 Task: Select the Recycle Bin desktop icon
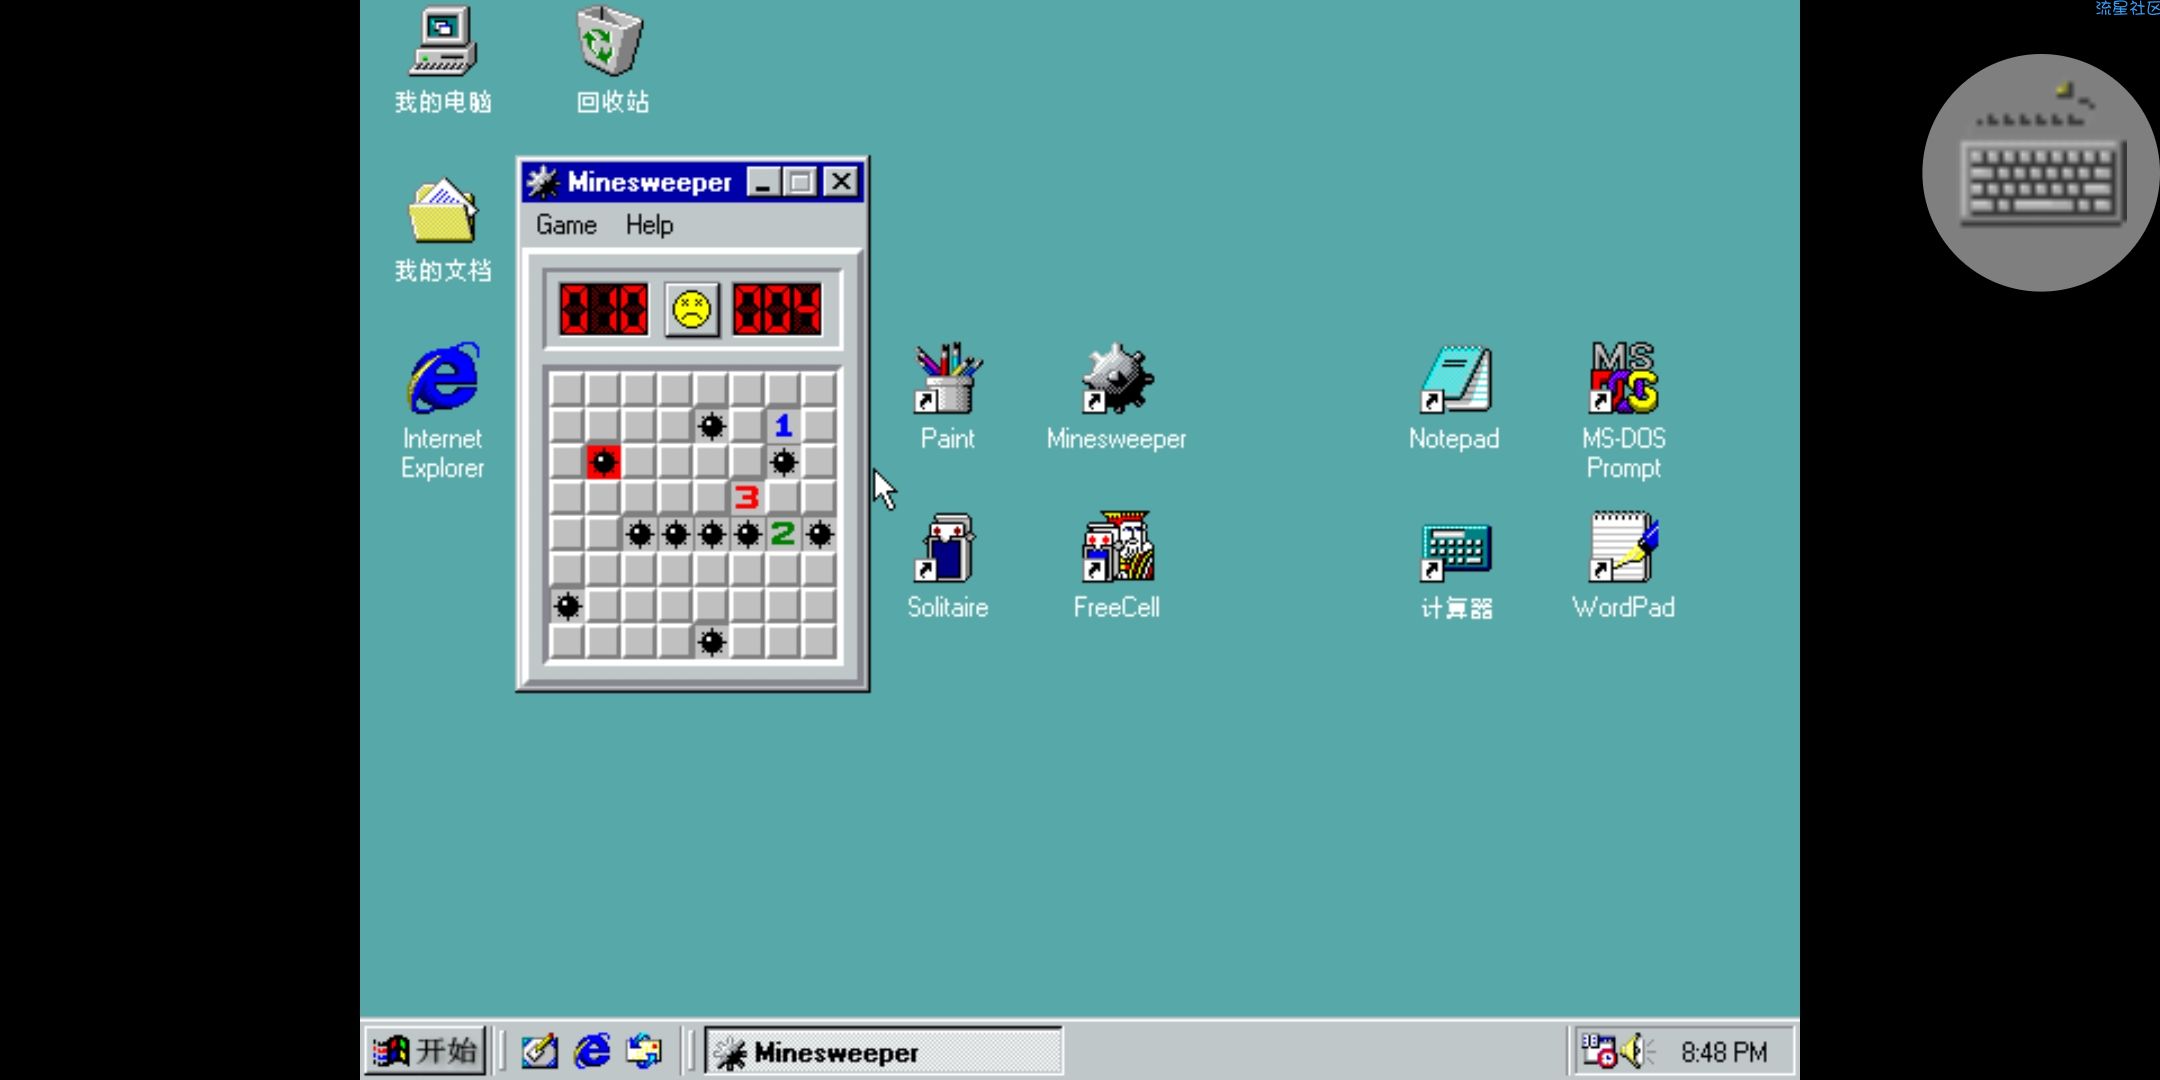611,60
